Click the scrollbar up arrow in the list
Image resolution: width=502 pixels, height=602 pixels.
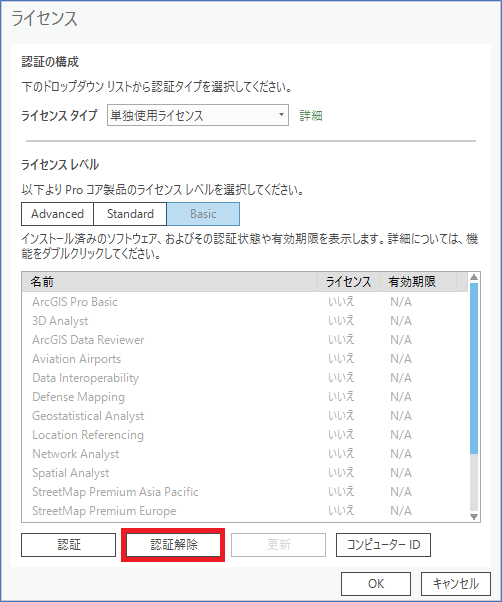click(474, 277)
